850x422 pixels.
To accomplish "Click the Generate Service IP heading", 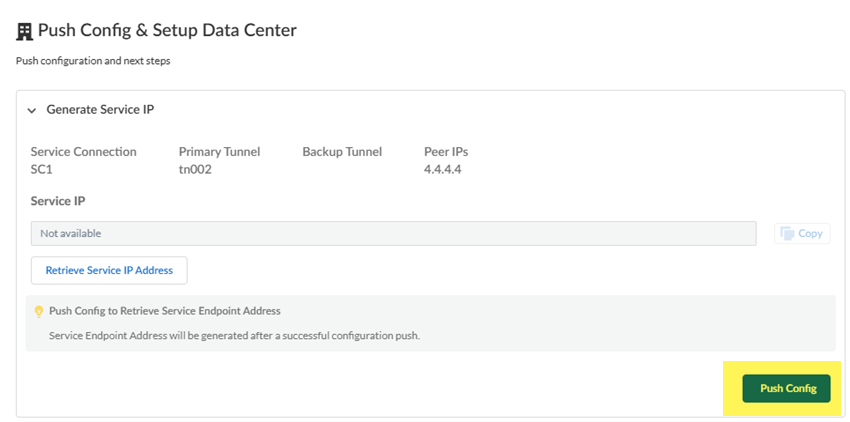I will tap(100, 110).
